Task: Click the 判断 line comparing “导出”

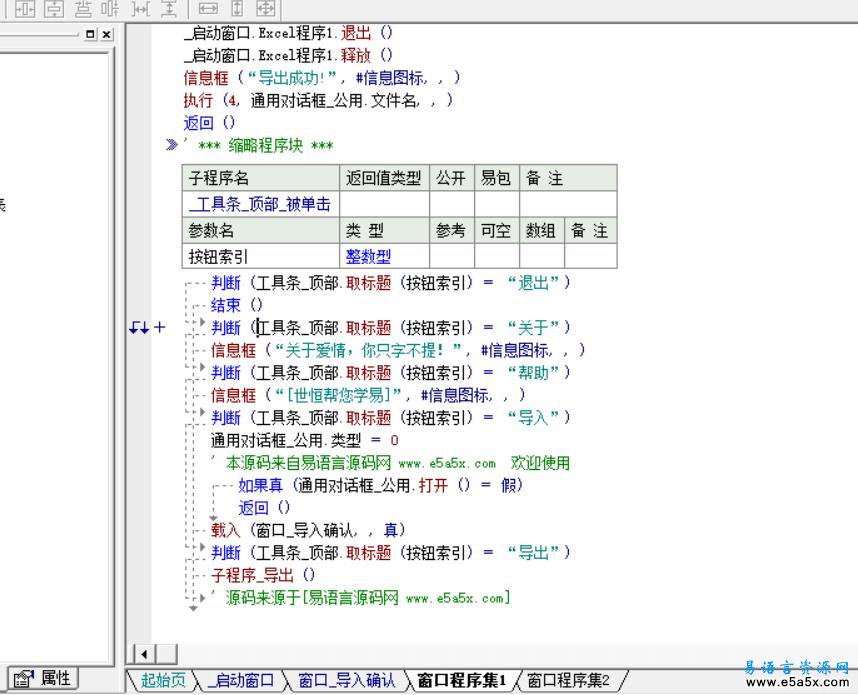Action: 391,552
